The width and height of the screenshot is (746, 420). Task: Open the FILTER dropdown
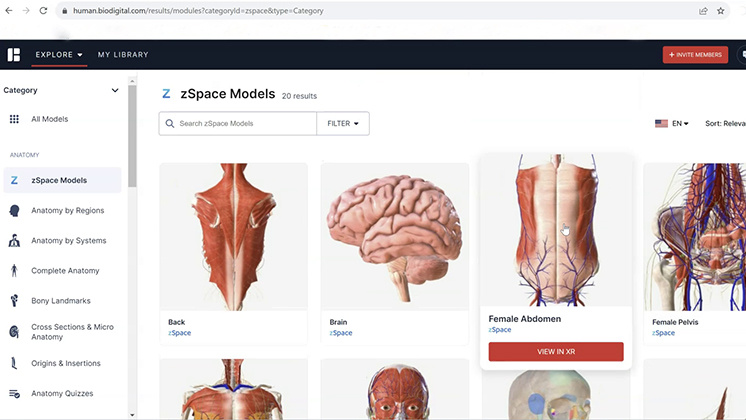point(343,124)
